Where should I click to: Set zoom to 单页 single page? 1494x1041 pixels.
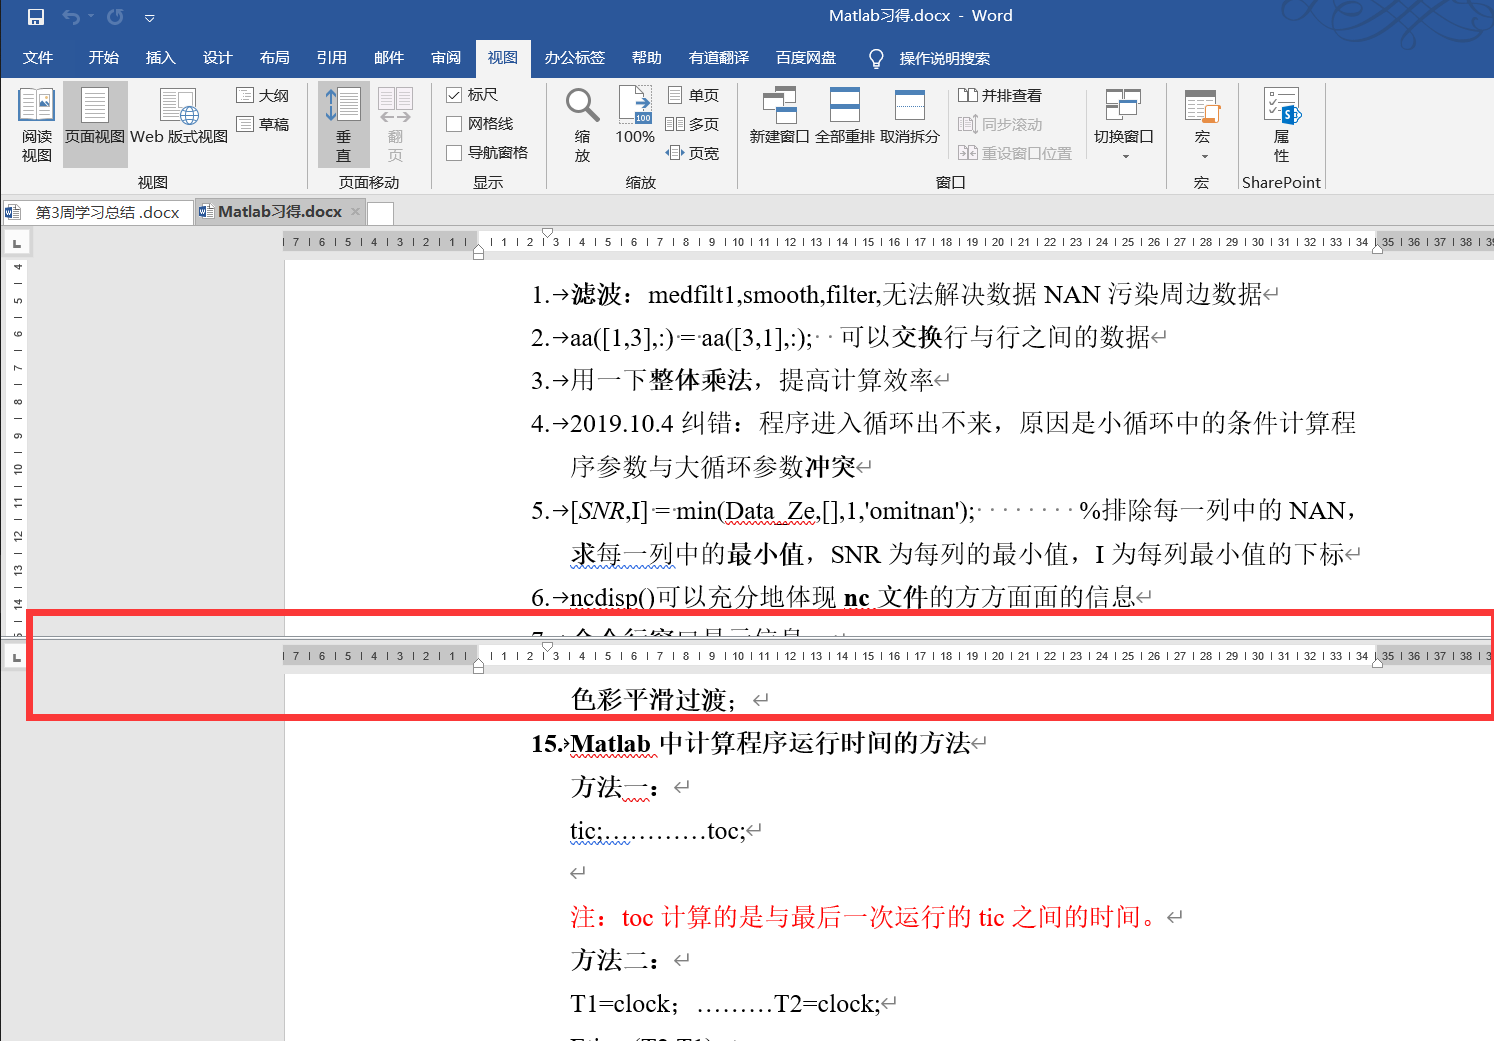[x=693, y=95]
